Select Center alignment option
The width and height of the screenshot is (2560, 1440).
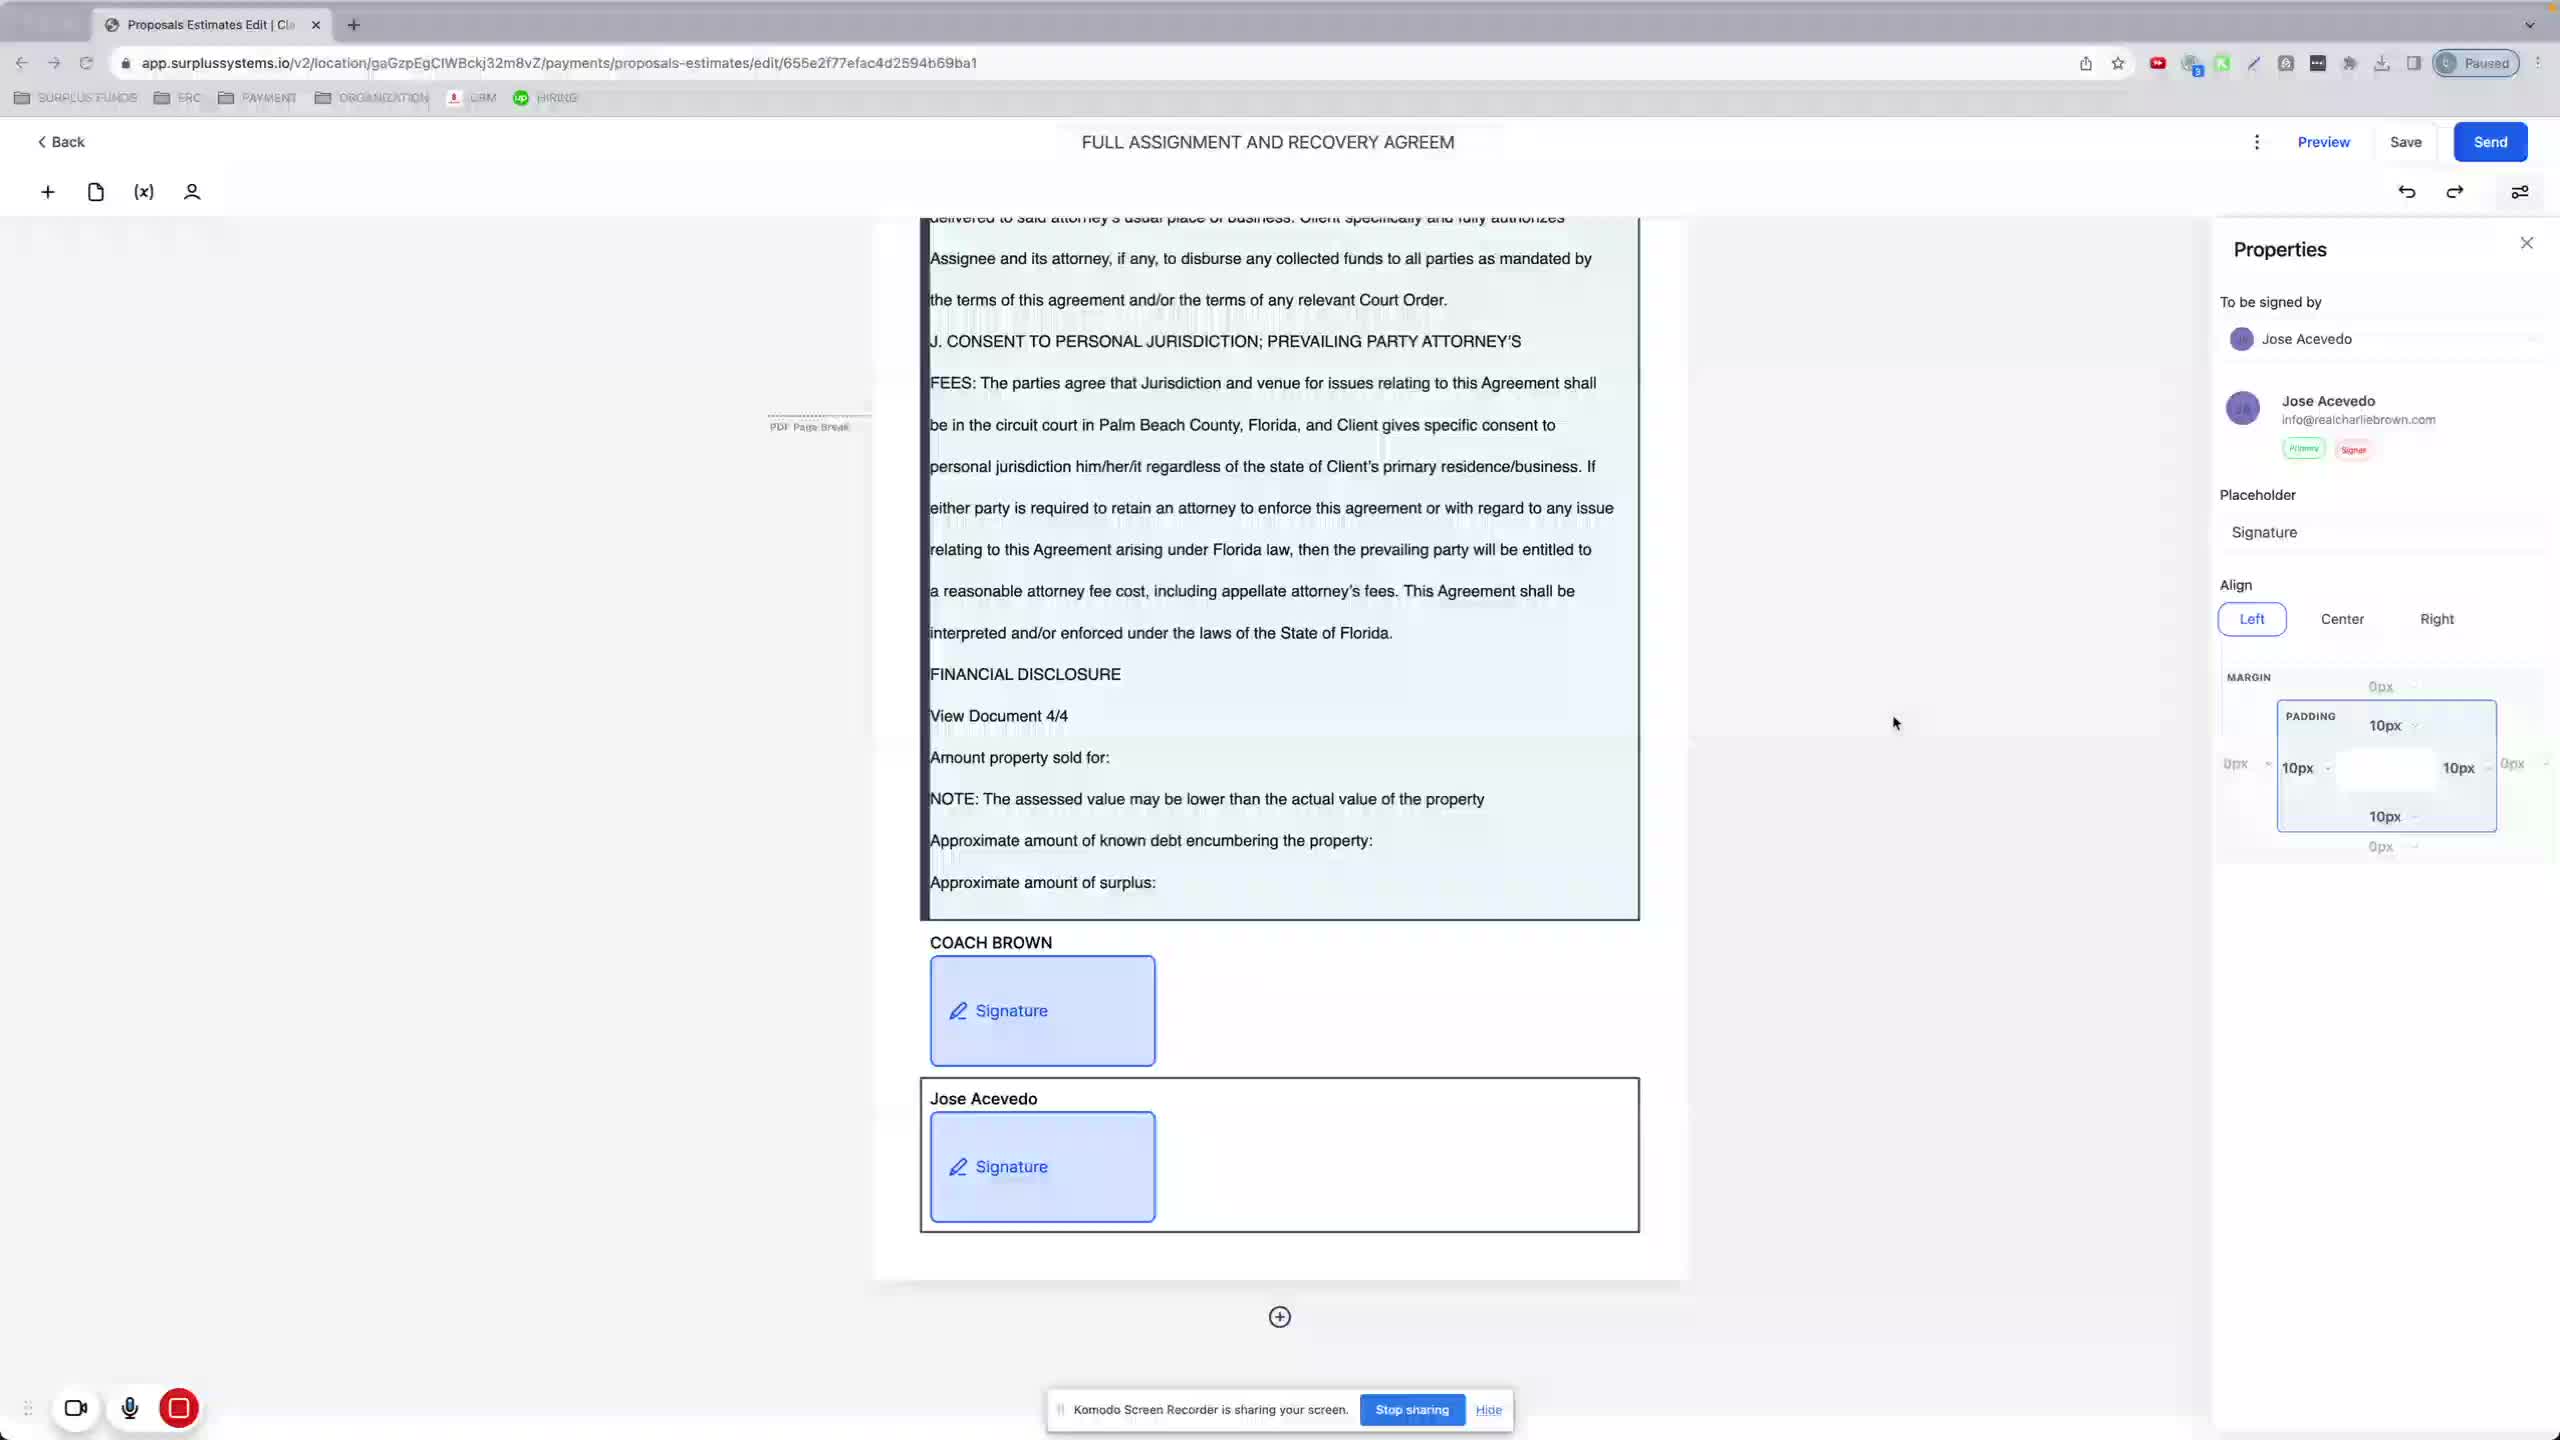[x=2341, y=619]
